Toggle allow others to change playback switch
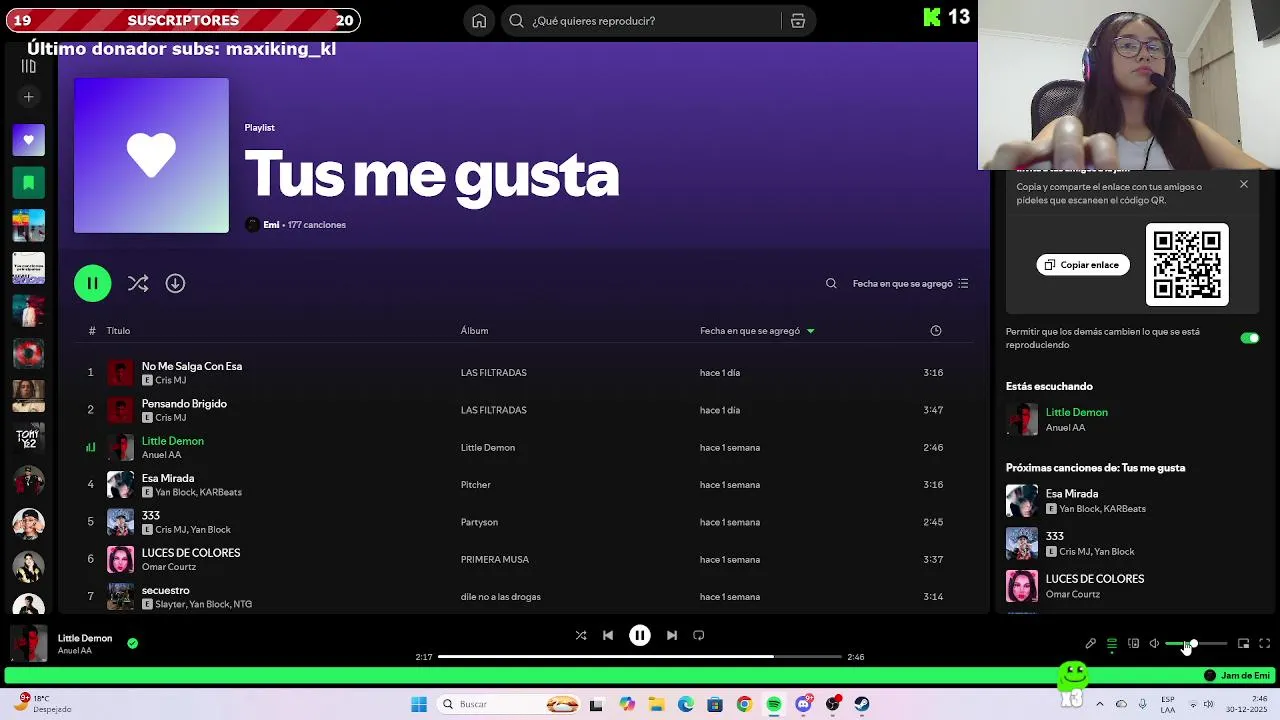Viewport: 1280px width, 720px height. [1250, 338]
